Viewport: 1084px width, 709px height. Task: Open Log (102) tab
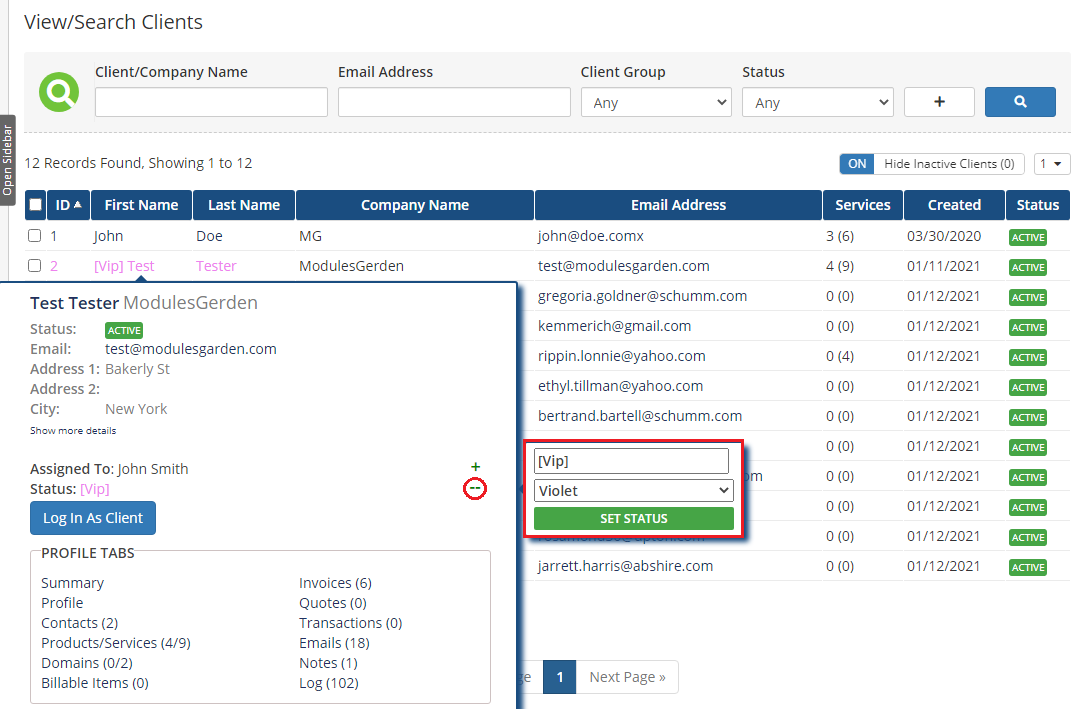pos(328,683)
